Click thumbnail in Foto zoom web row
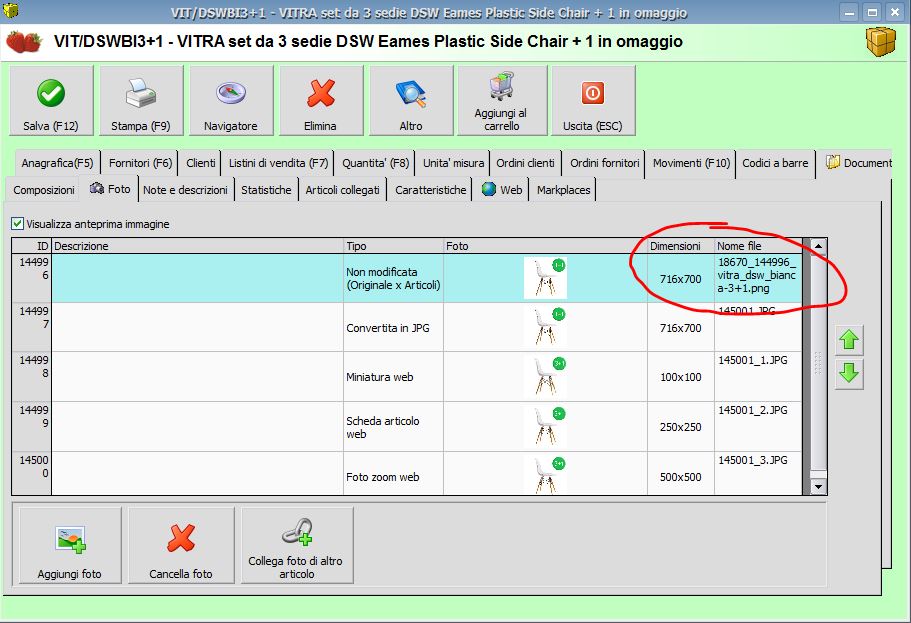This screenshot has height=623, width=911. [x=545, y=475]
